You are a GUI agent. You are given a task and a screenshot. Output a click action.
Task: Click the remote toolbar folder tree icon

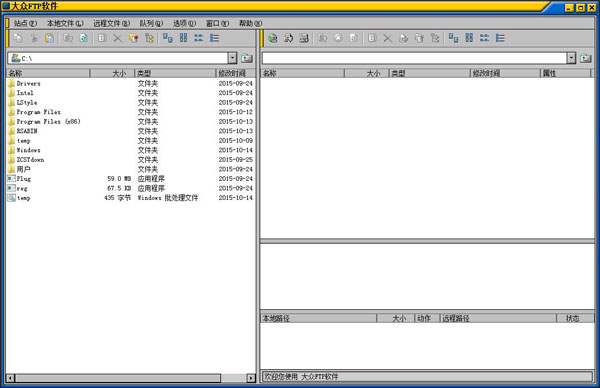pos(435,38)
